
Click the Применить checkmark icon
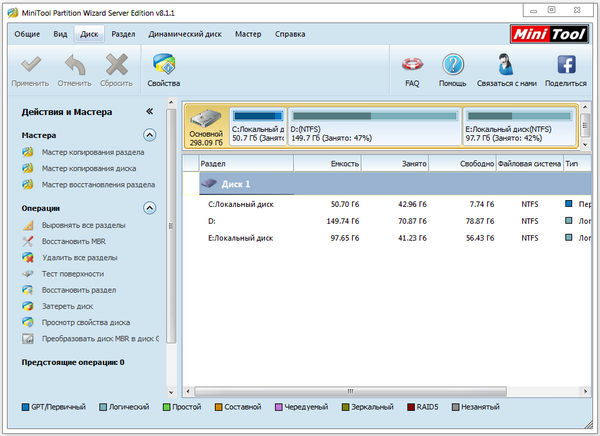tap(31, 64)
